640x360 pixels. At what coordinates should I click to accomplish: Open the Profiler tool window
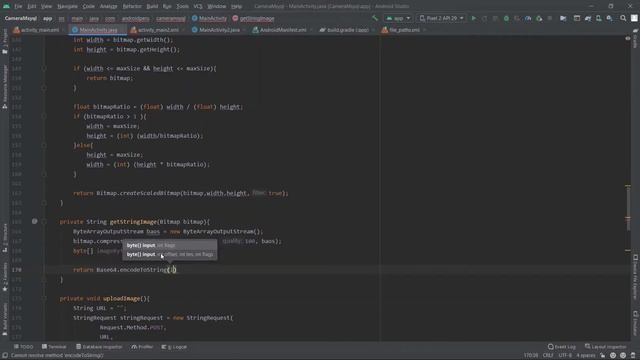[x=142, y=347]
